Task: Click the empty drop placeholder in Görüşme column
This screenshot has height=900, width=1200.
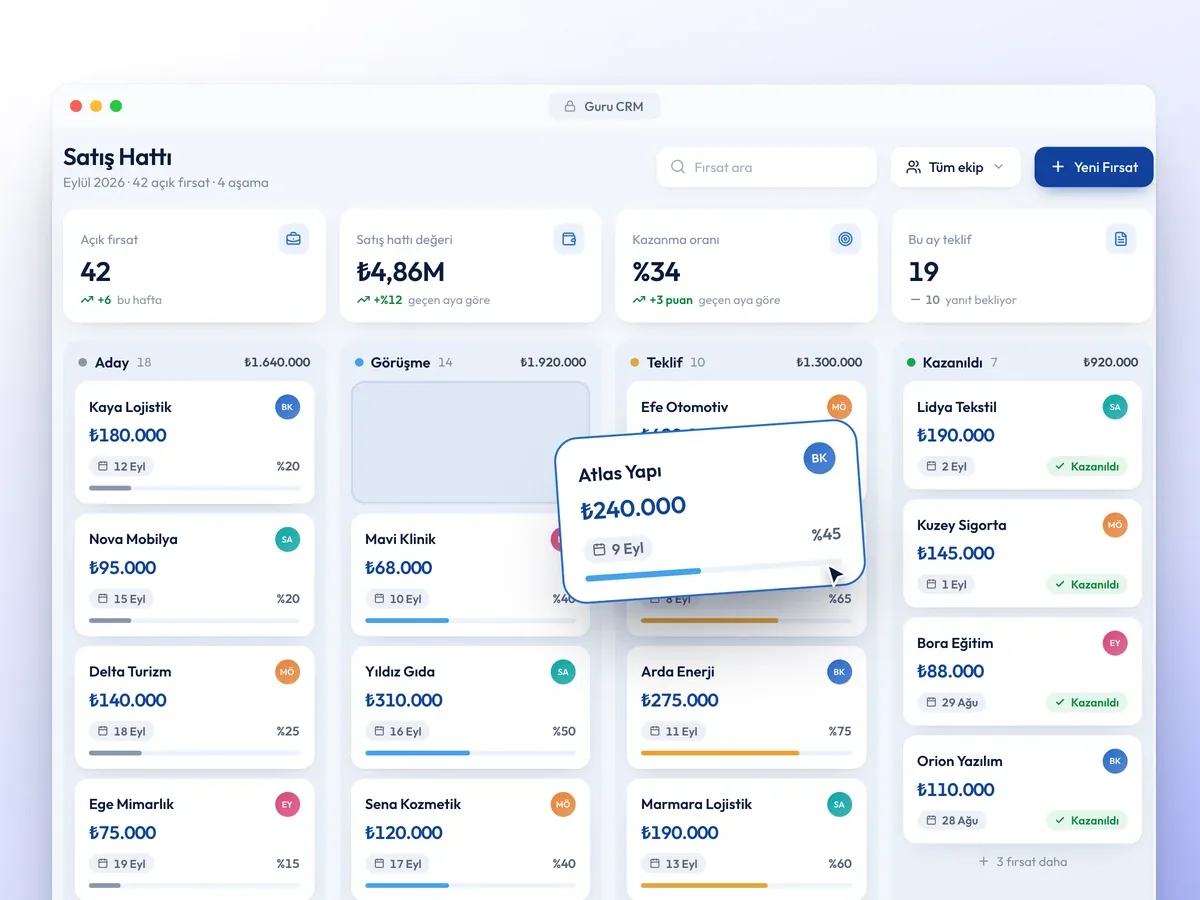Action: coord(470,442)
